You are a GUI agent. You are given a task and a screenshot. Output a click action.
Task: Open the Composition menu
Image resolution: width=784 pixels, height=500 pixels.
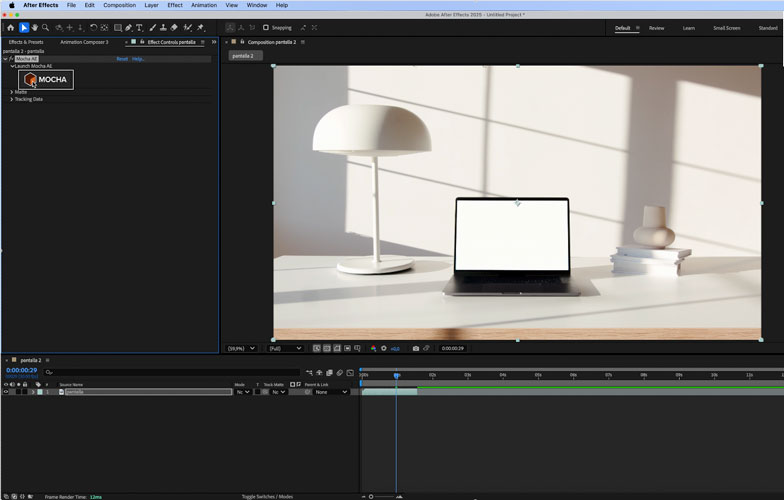click(x=119, y=5)
